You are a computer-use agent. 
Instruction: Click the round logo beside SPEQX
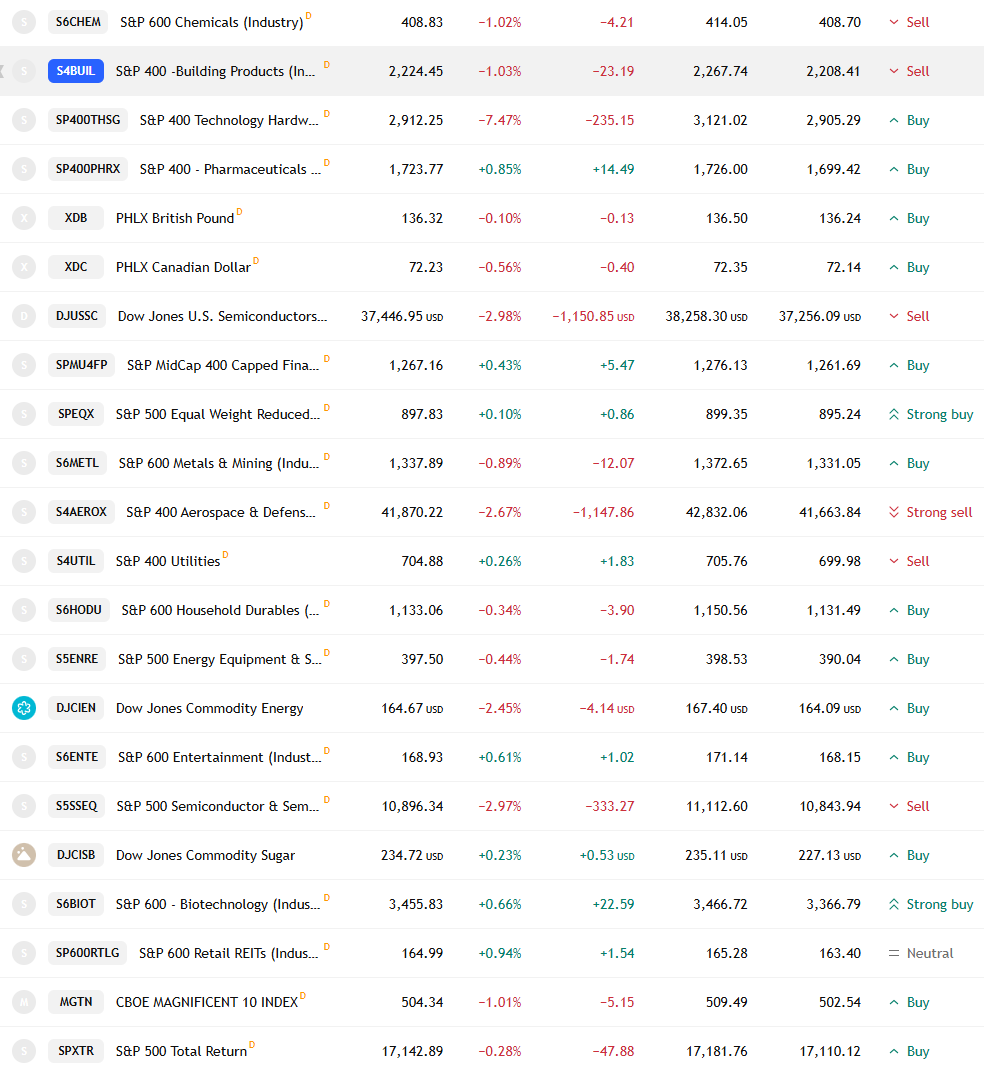click(24, 414)
